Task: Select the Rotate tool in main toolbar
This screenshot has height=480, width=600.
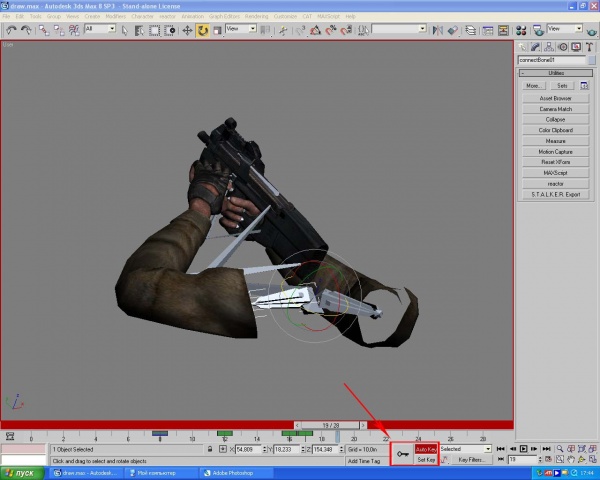Action: tap(202, 30)
